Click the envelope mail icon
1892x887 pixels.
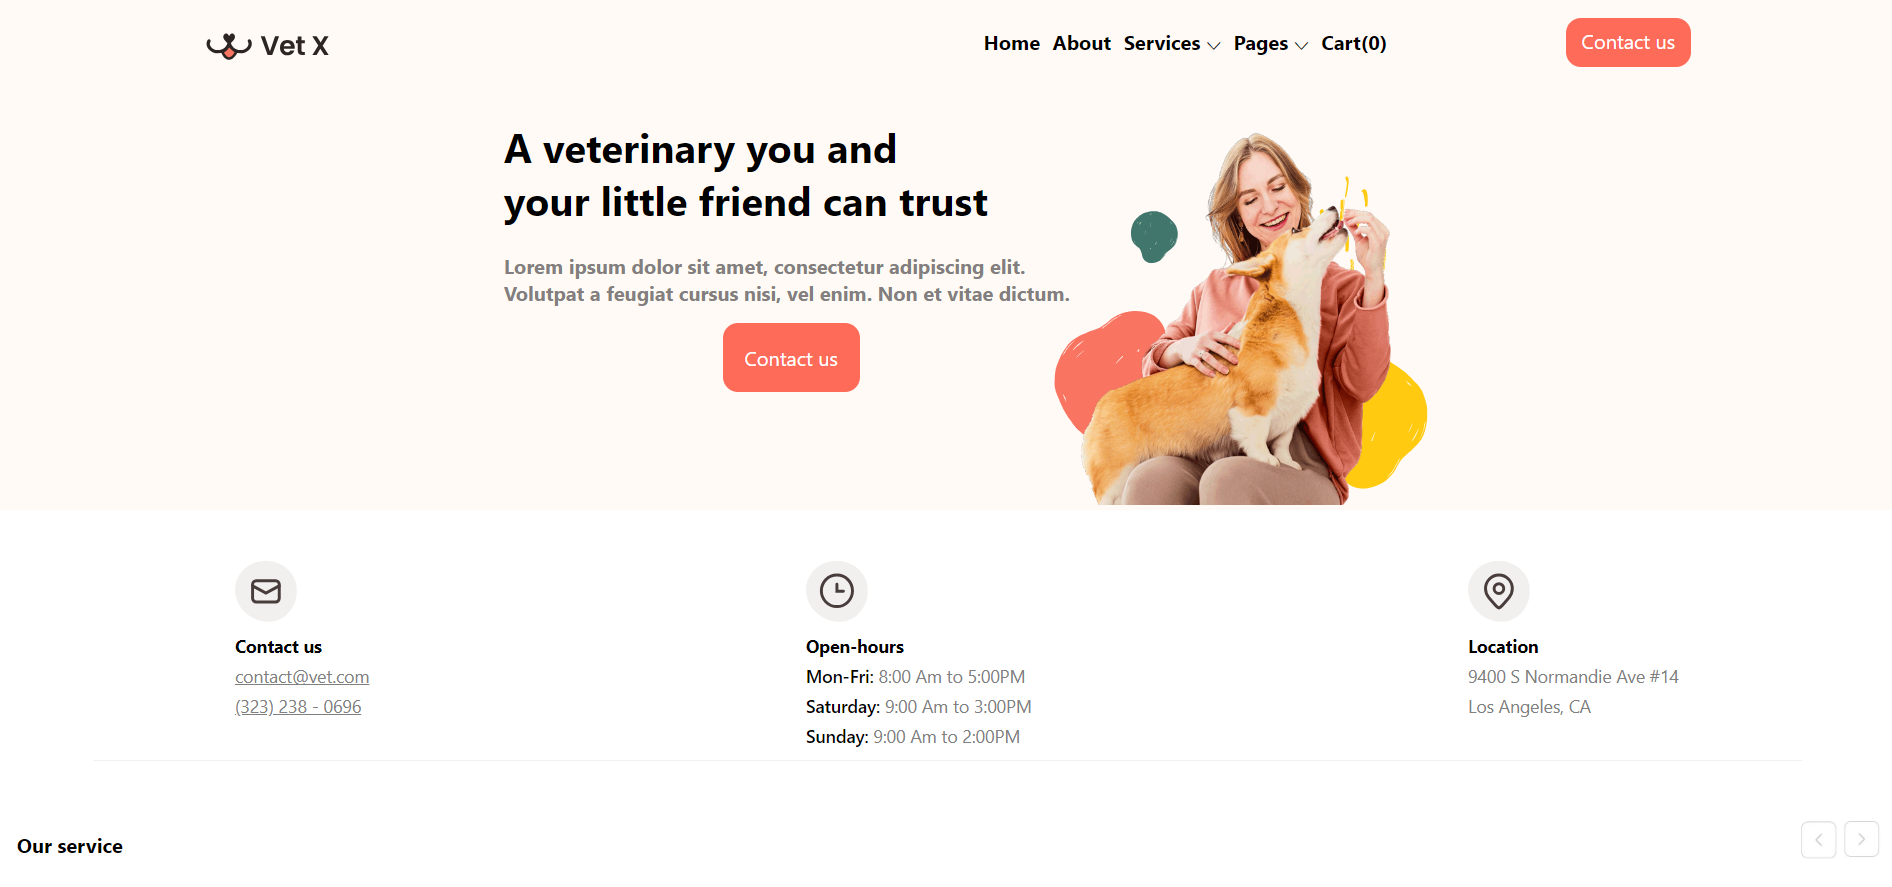(266, 591)
